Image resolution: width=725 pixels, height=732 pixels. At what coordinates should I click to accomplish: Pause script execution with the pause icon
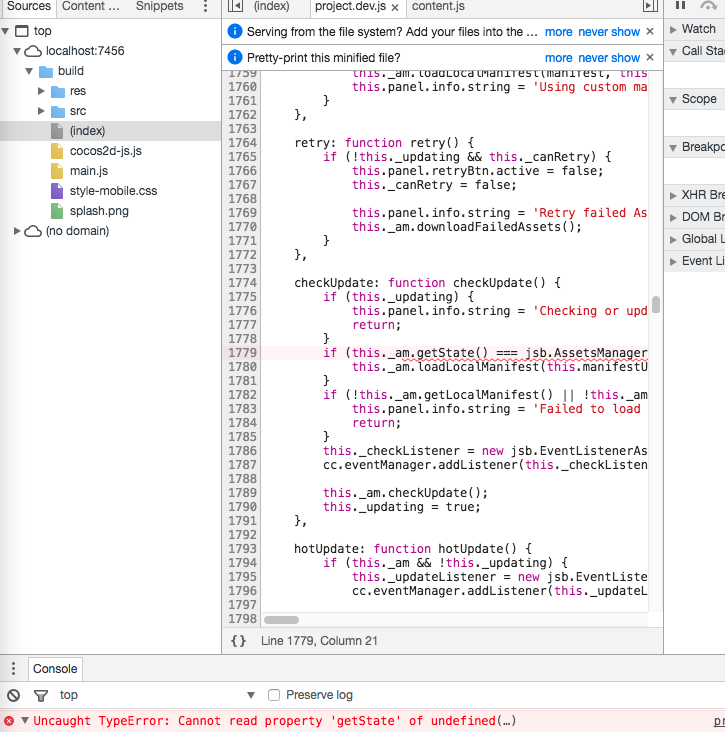[681, 6]
